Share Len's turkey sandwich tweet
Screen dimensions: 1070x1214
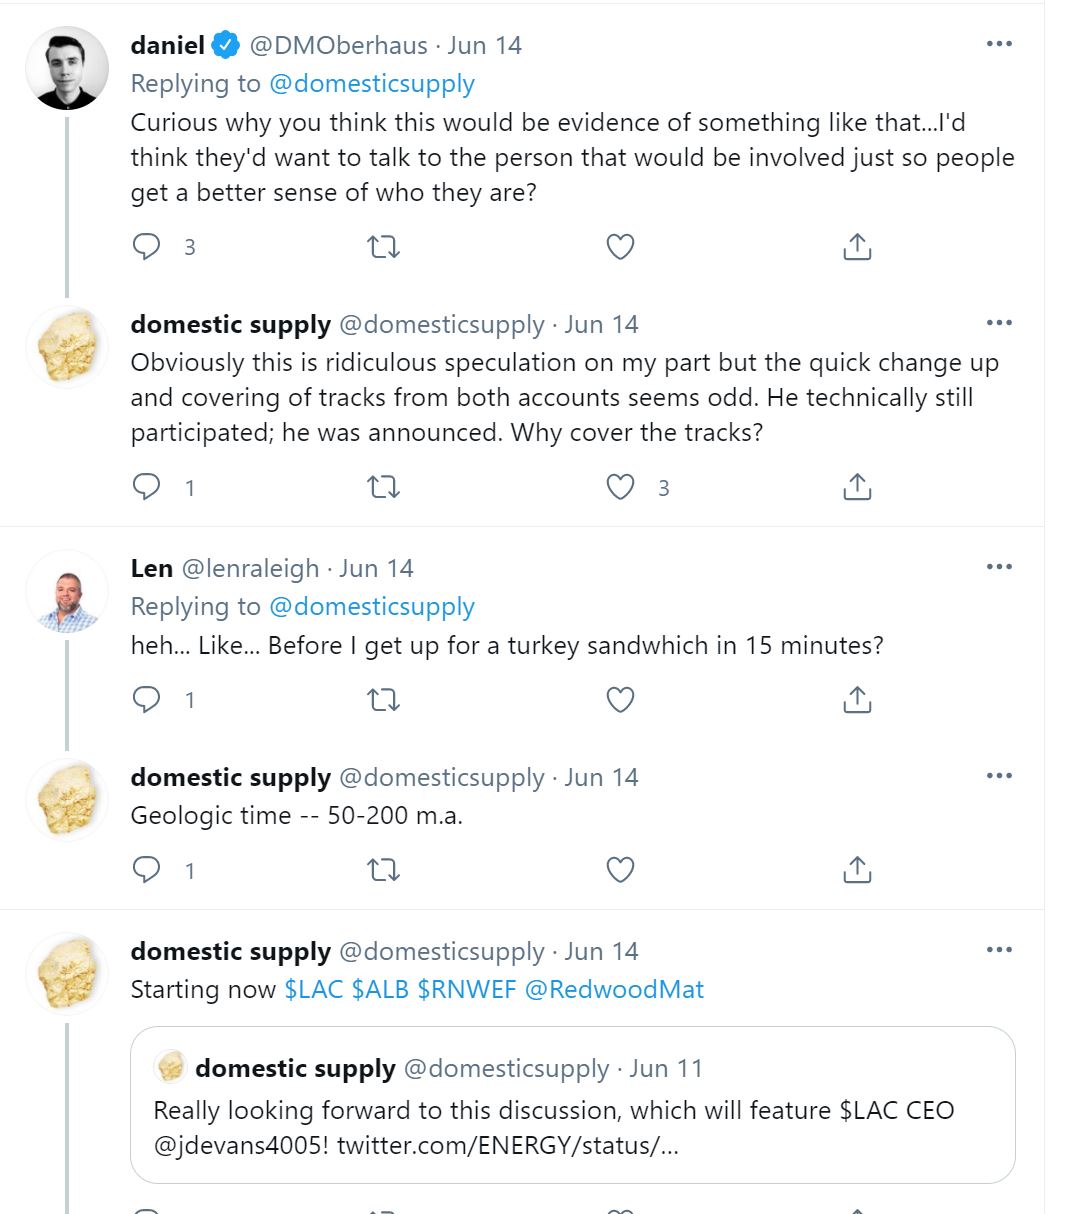click(857, 699)
